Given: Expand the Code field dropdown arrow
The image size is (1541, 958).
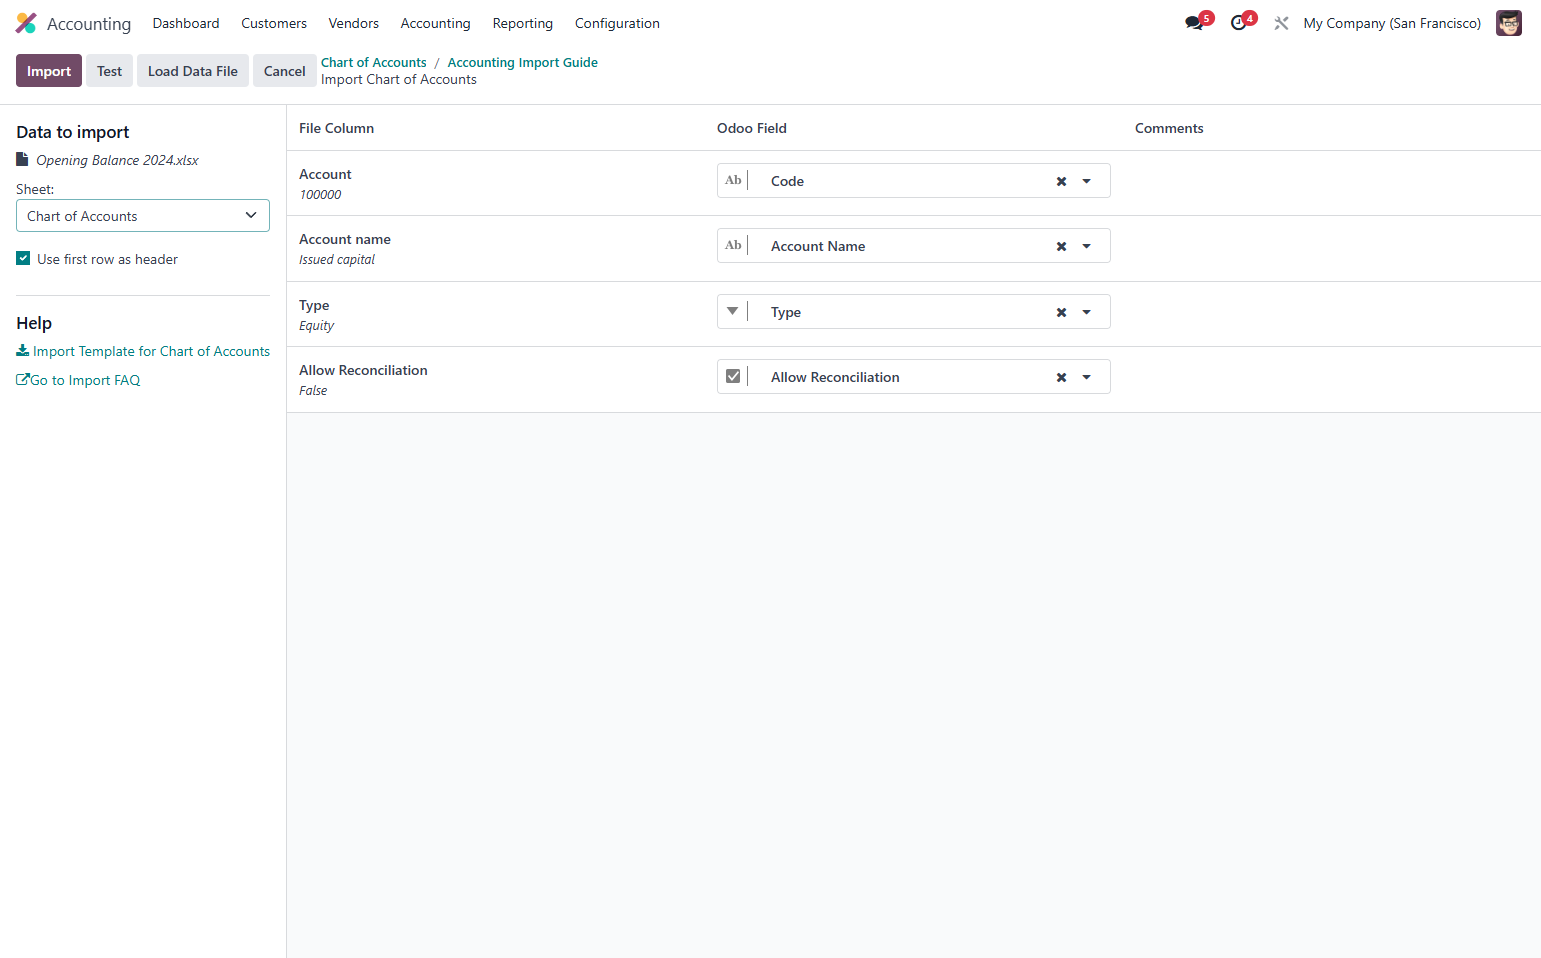Looking at the screenshot, I should coord(1087,181).
